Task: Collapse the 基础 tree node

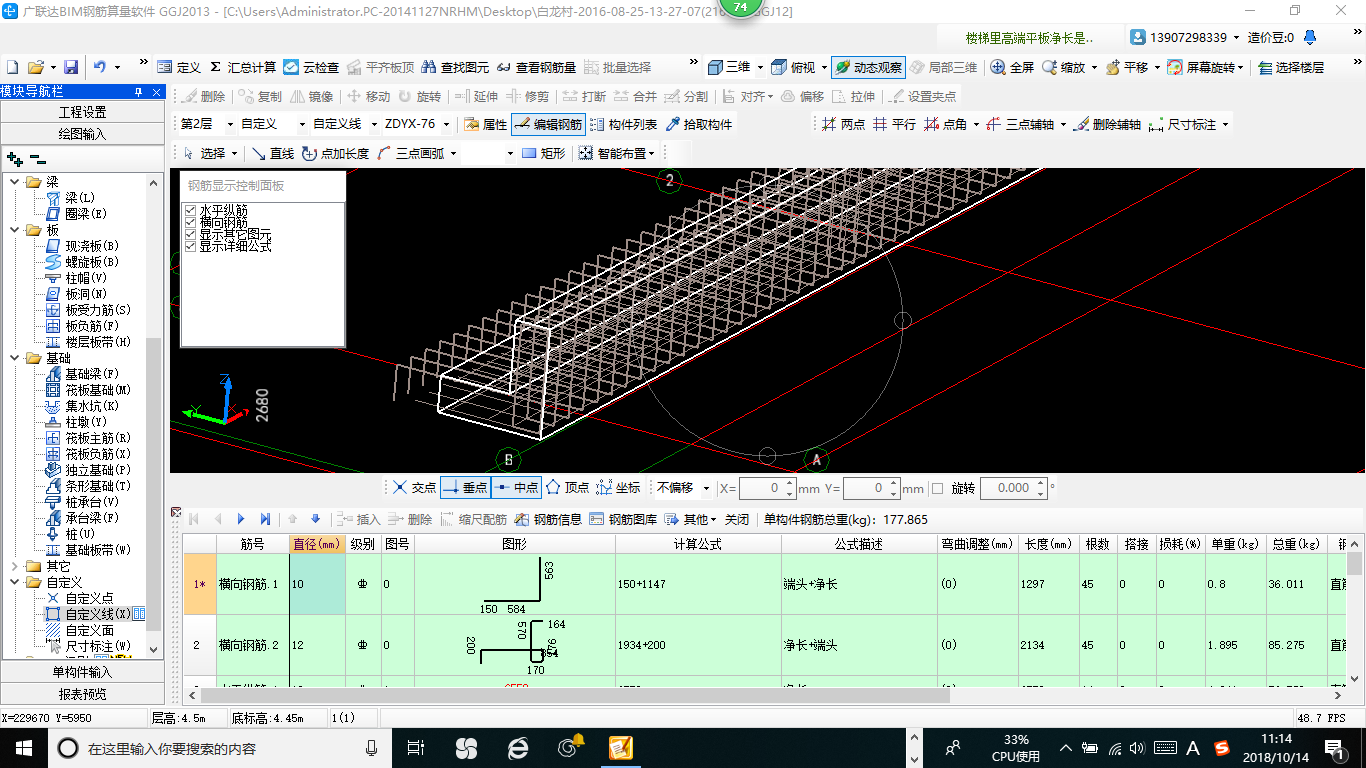Action: (x=15, y=358)
